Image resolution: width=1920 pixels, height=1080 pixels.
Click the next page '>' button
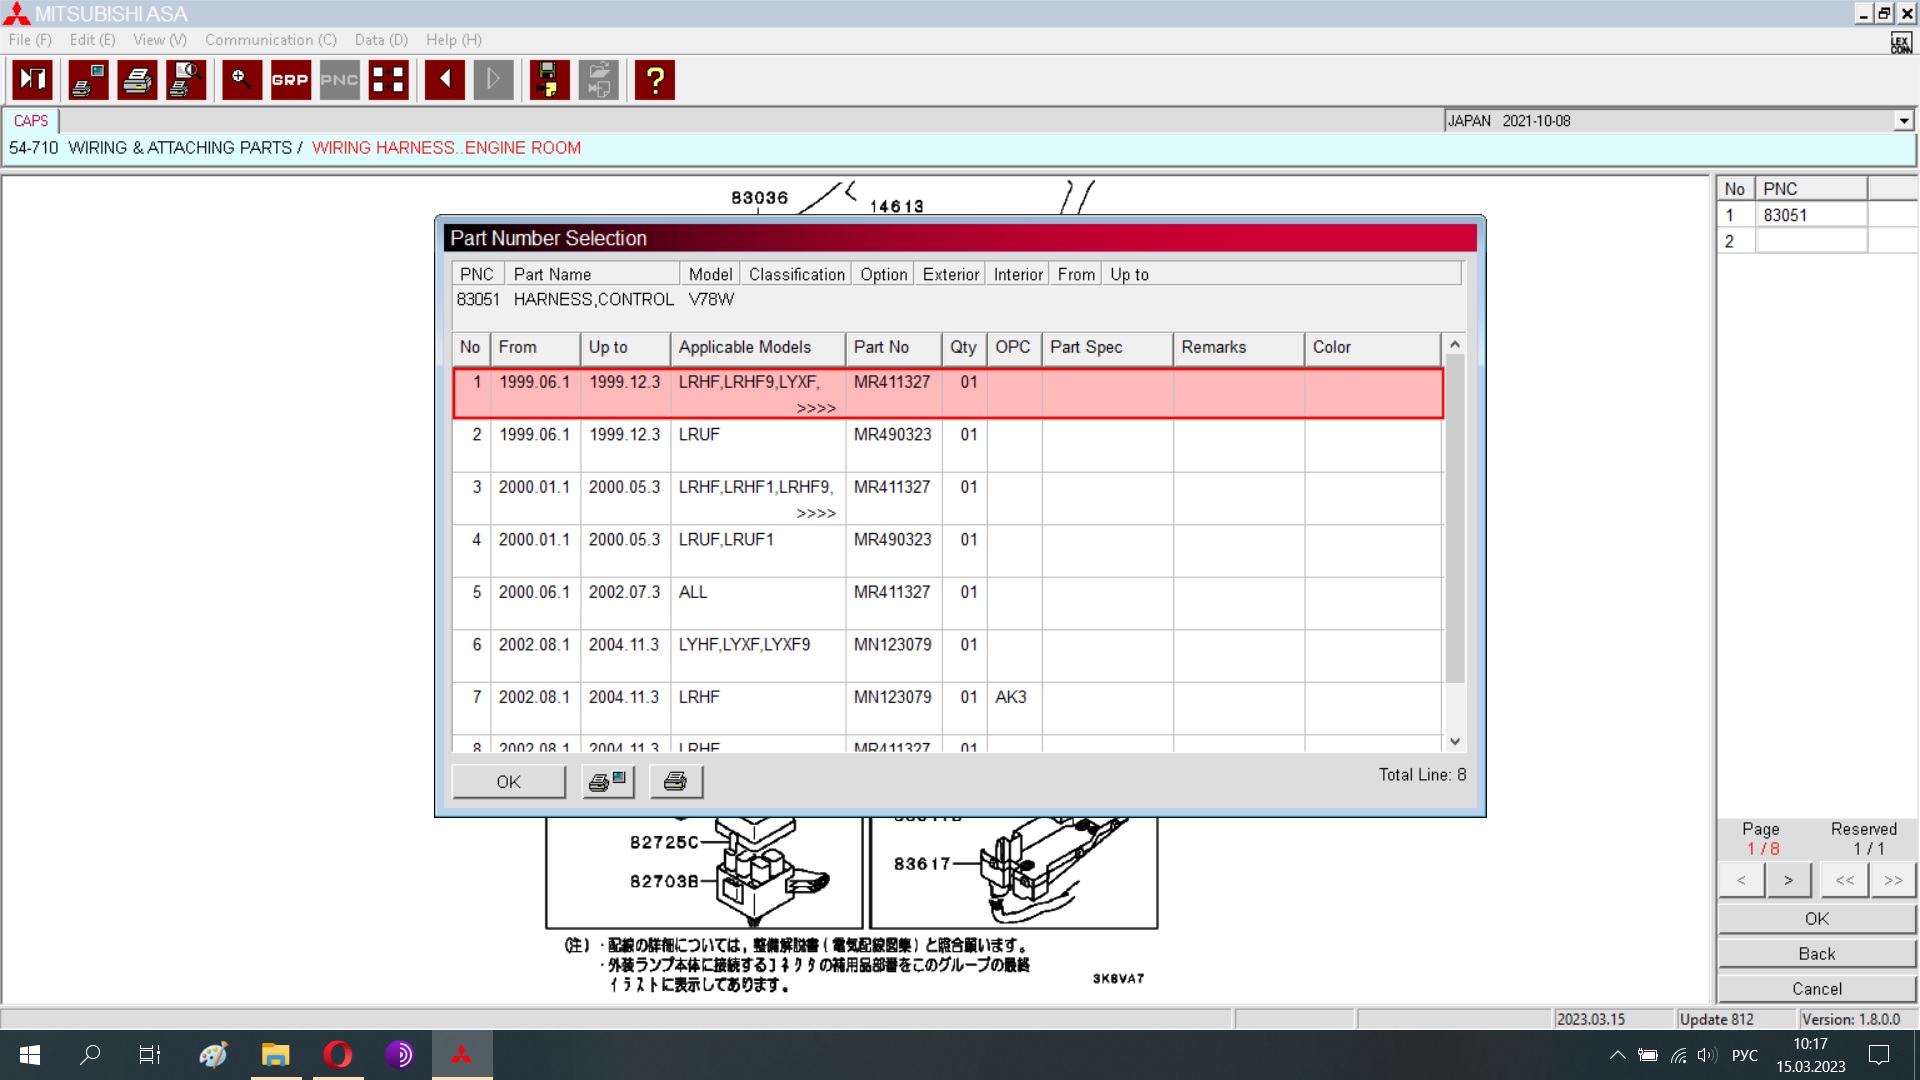coord(1788,880)
